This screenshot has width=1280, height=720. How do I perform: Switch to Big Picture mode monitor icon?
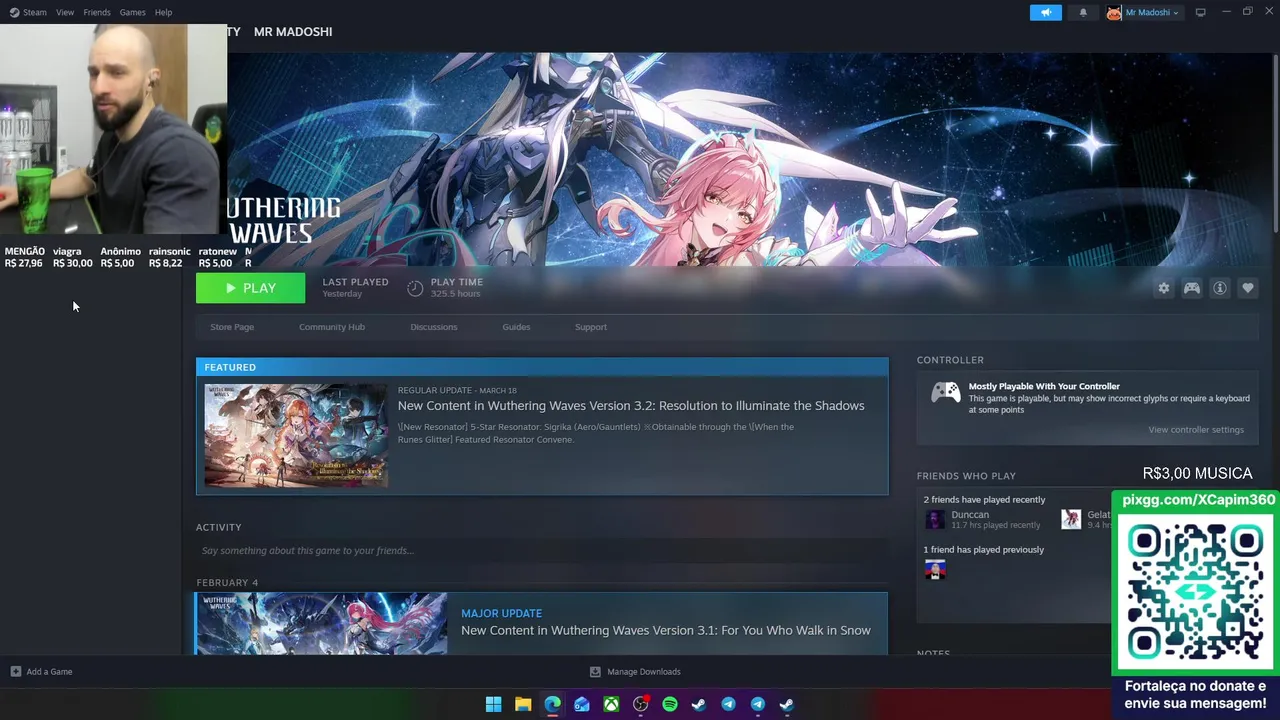pyautogui.click(x=1201, y=12)
